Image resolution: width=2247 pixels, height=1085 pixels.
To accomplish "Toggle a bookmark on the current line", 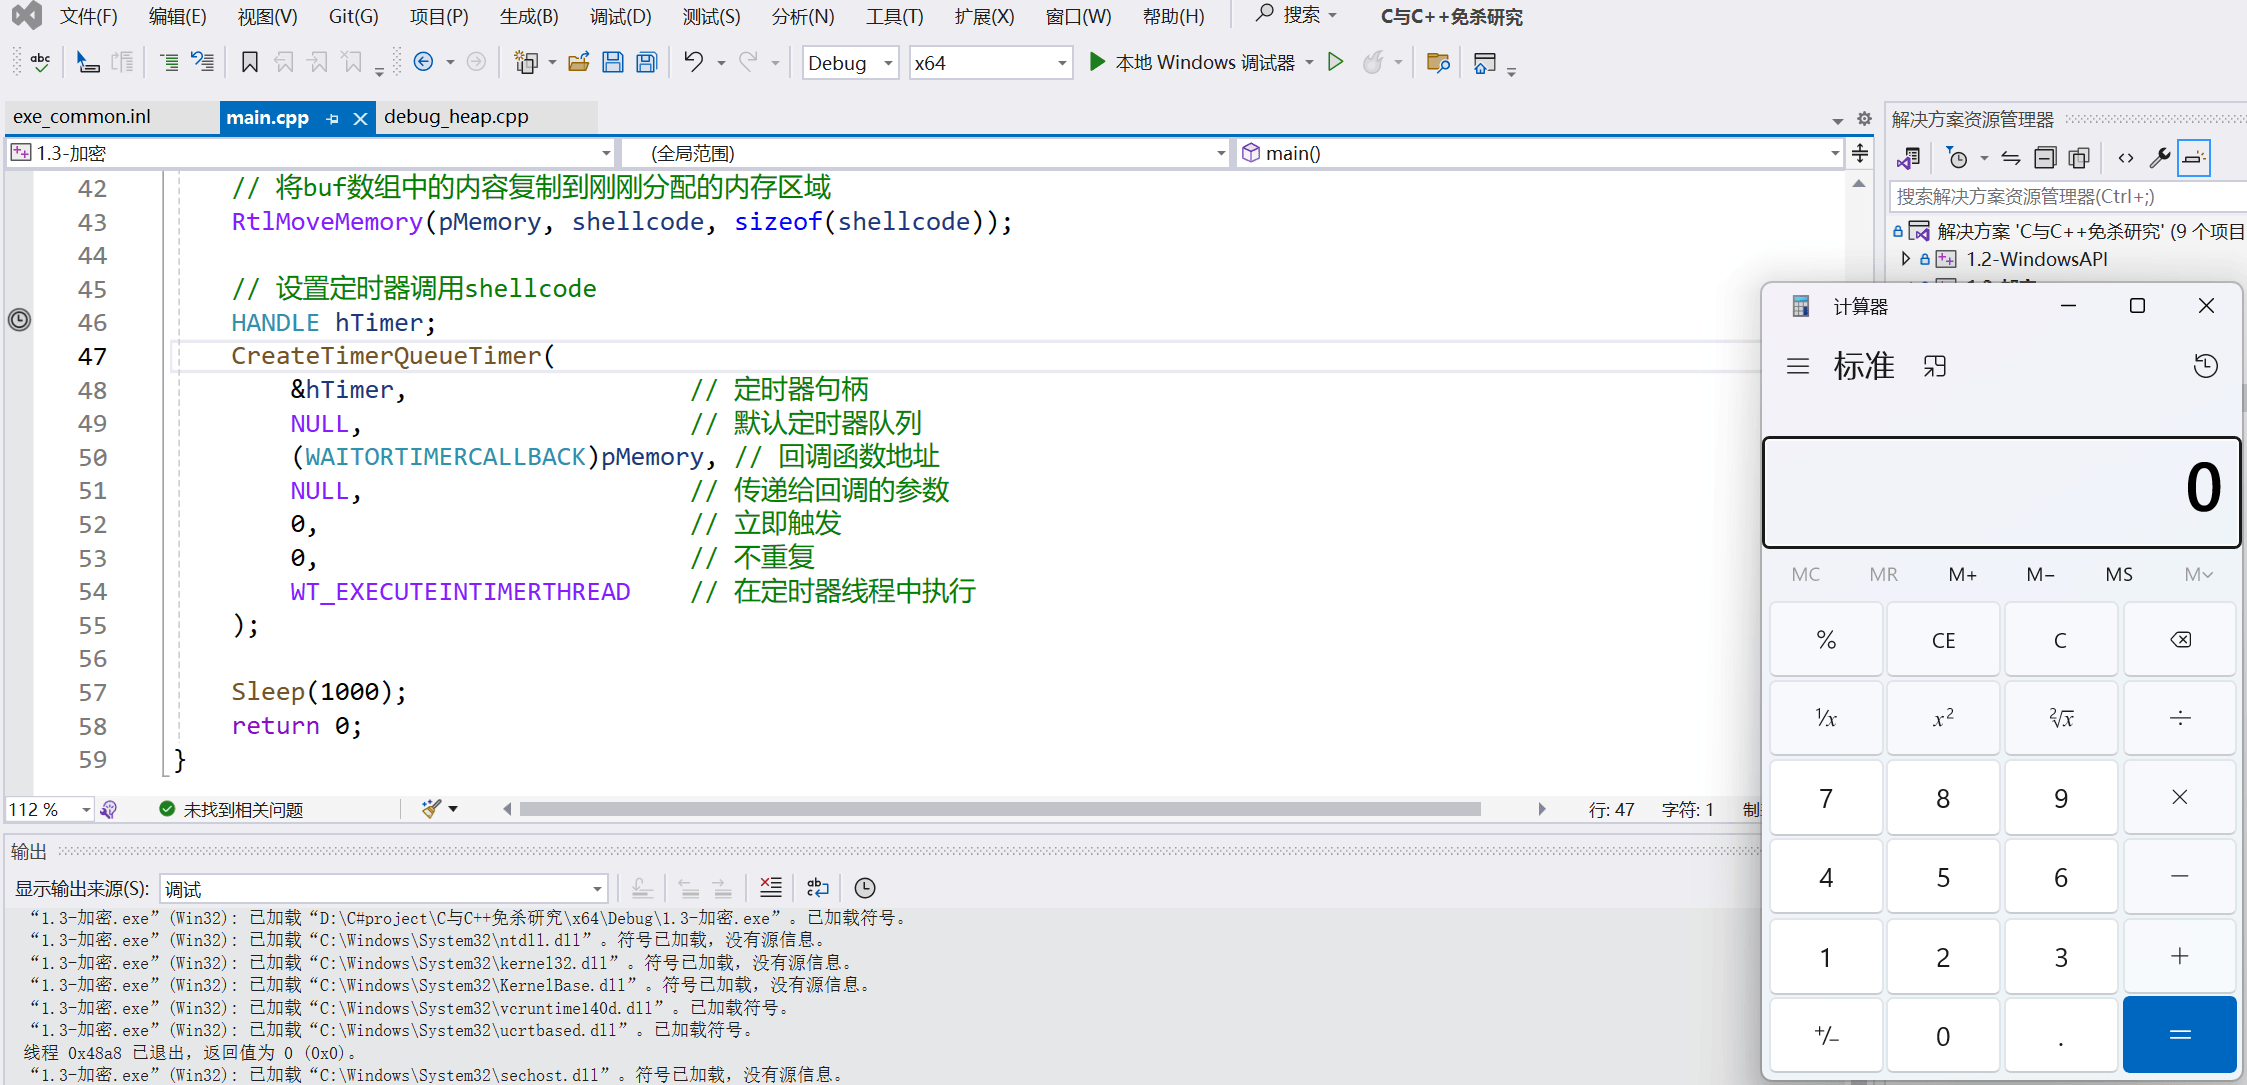I will pyautogui.click(x=250, y=63).
